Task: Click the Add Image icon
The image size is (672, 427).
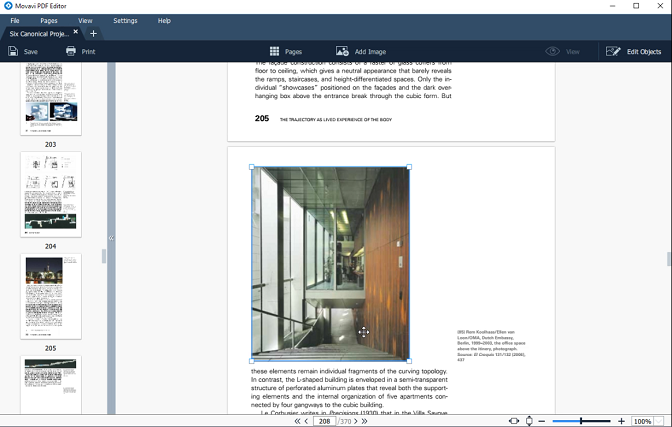Action: pos(342,51)
